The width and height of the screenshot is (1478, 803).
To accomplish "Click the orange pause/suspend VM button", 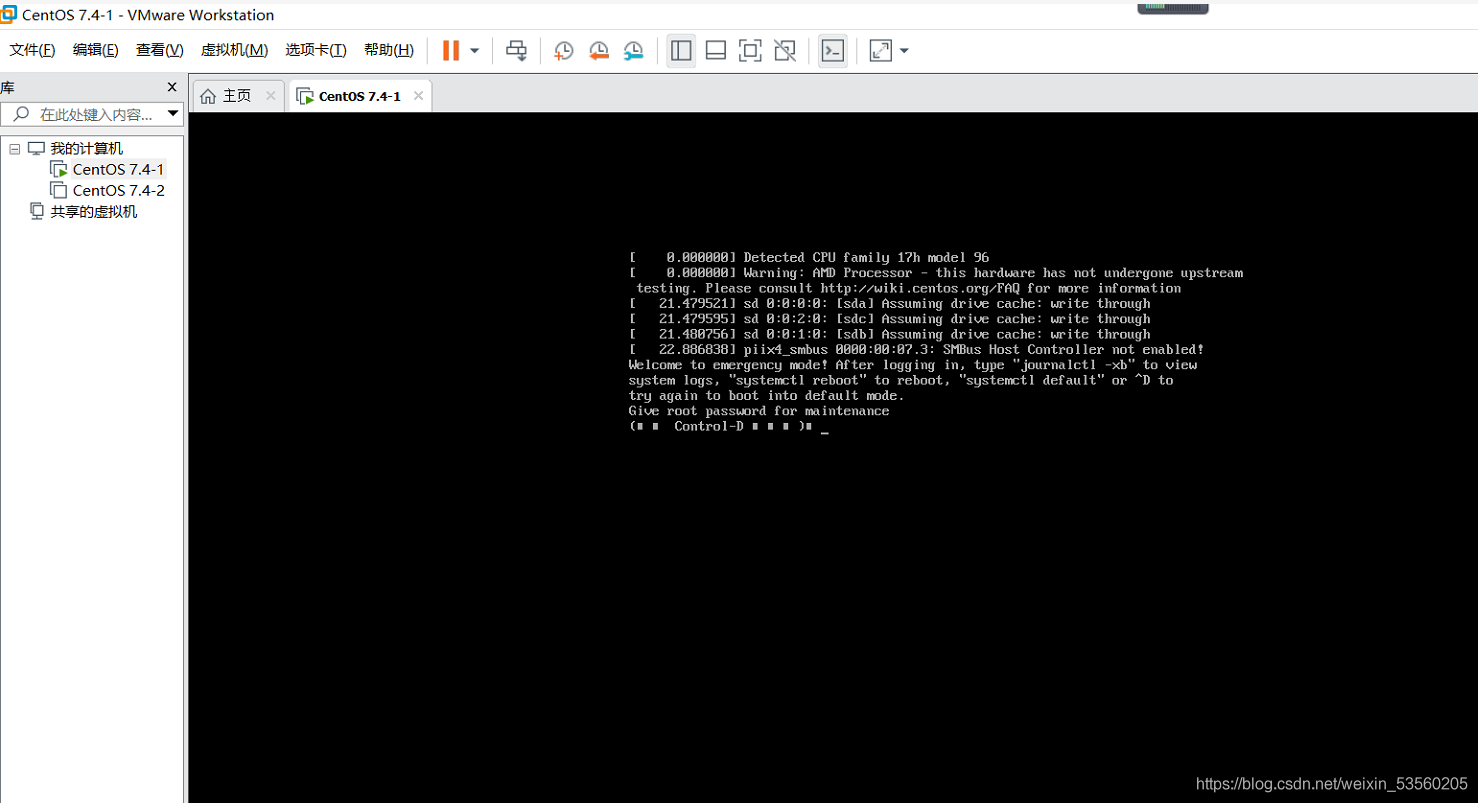I will coord(451,51).
